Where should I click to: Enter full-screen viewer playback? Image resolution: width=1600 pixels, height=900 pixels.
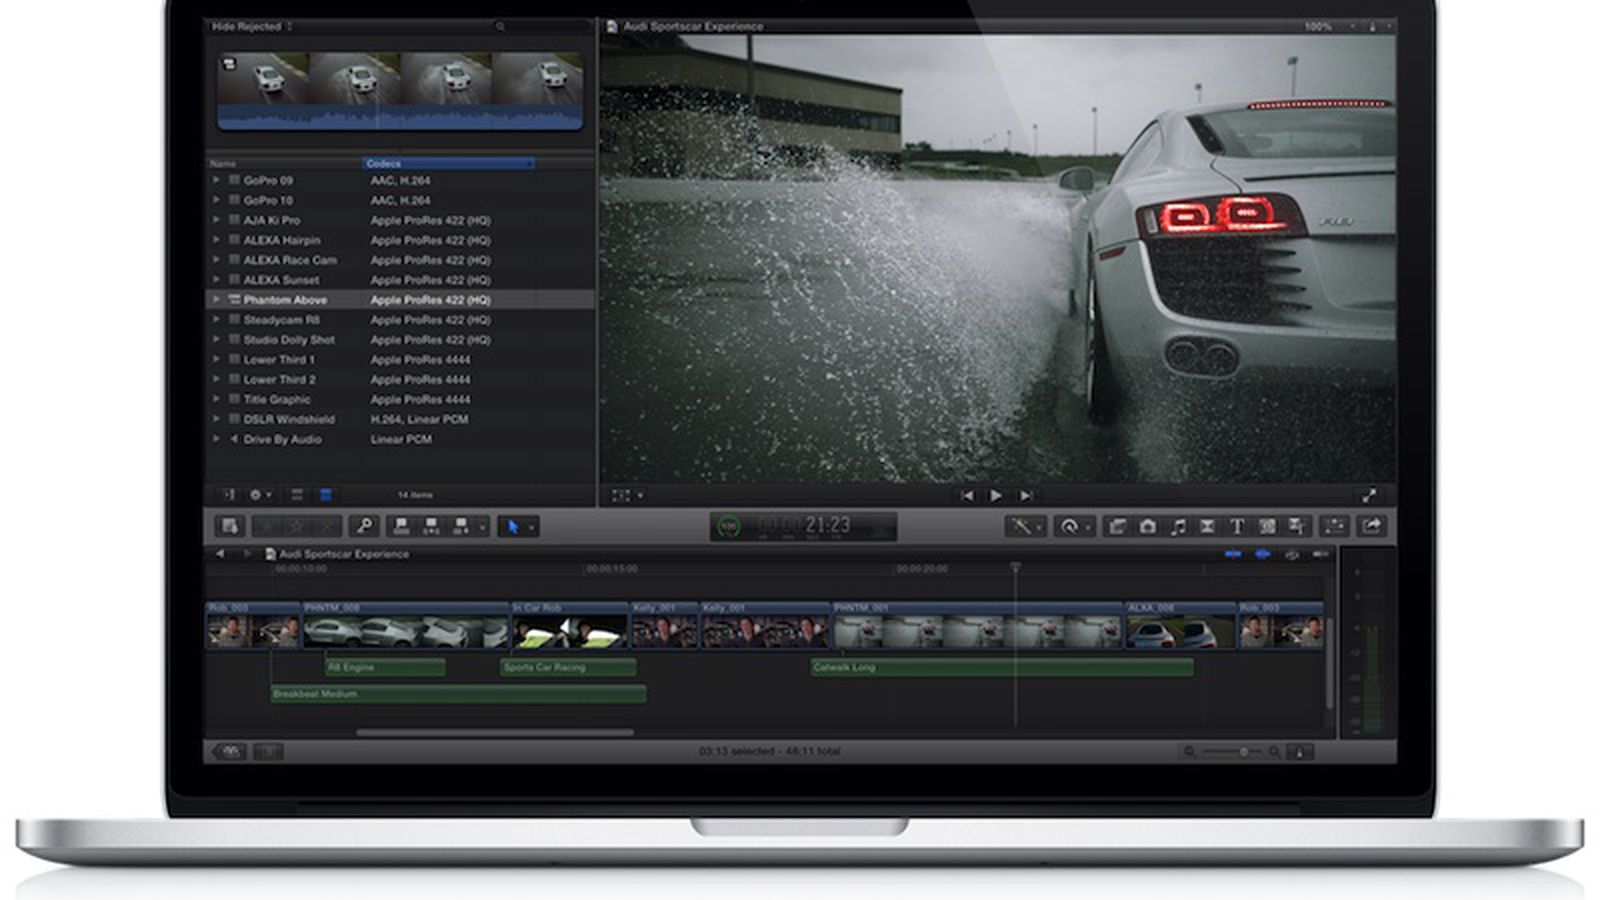pyautogui.click(x=1369, y=495)
